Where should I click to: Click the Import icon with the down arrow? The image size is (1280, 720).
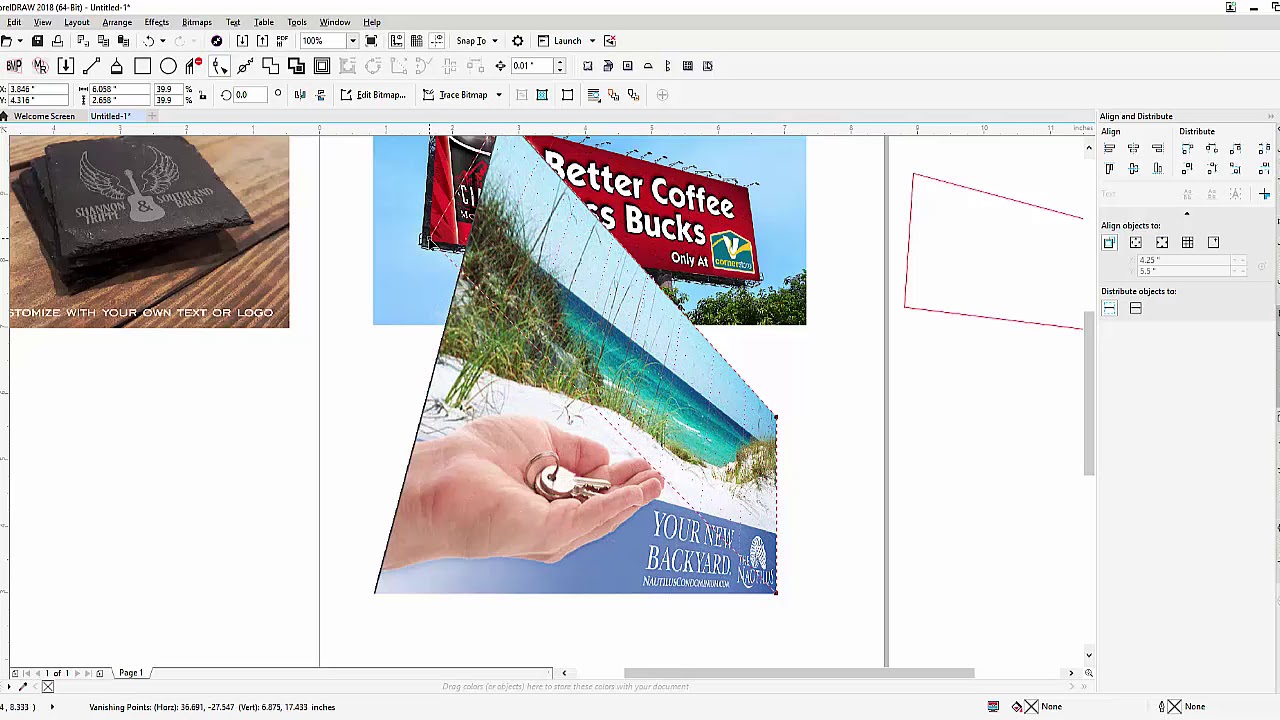tap(242, 41)
